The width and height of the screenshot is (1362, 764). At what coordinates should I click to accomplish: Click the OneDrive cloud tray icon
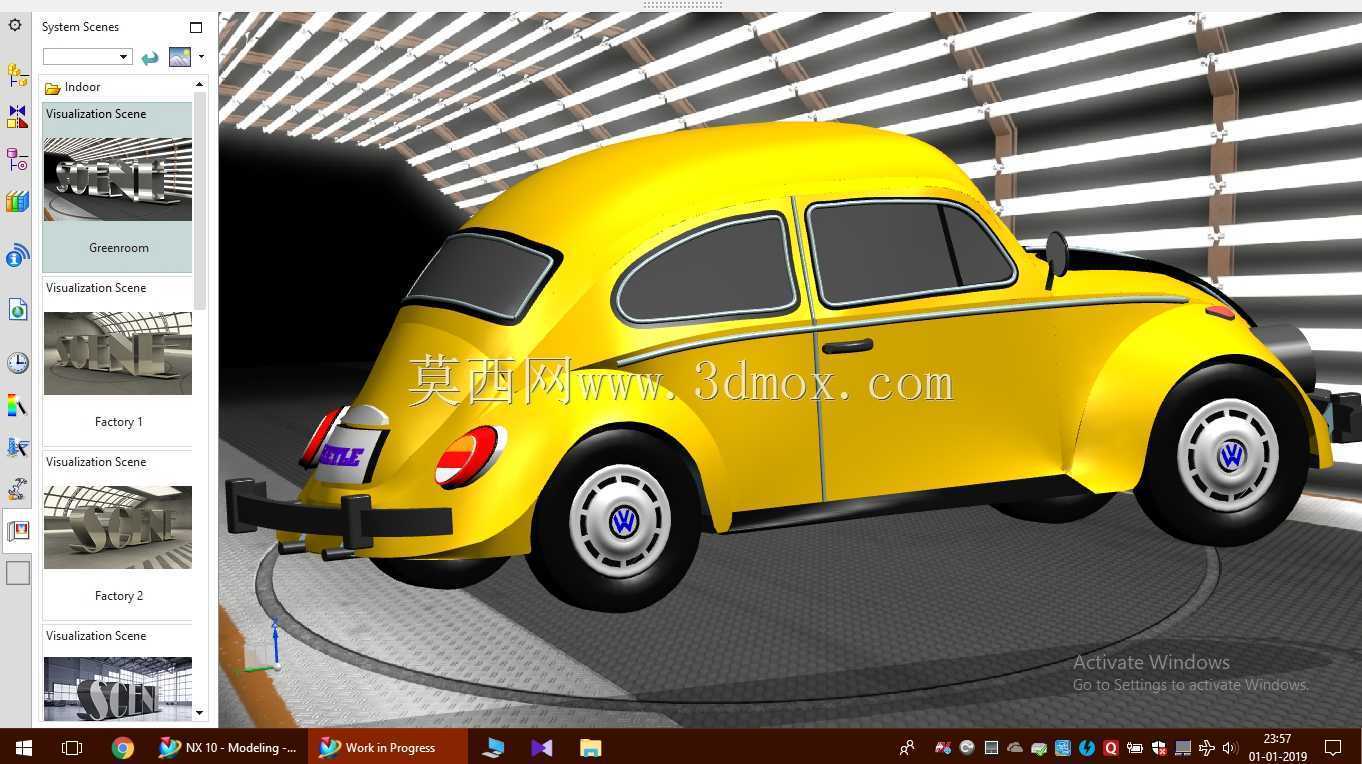(1015, 747)
